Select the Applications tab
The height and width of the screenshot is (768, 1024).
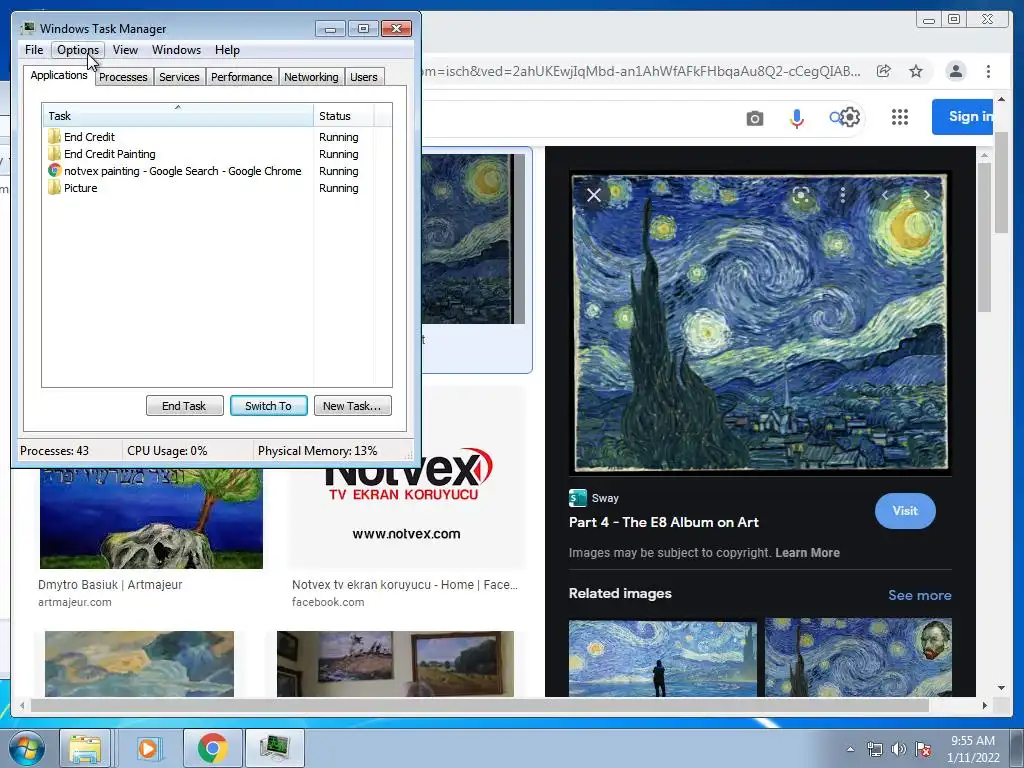(59, 75)
